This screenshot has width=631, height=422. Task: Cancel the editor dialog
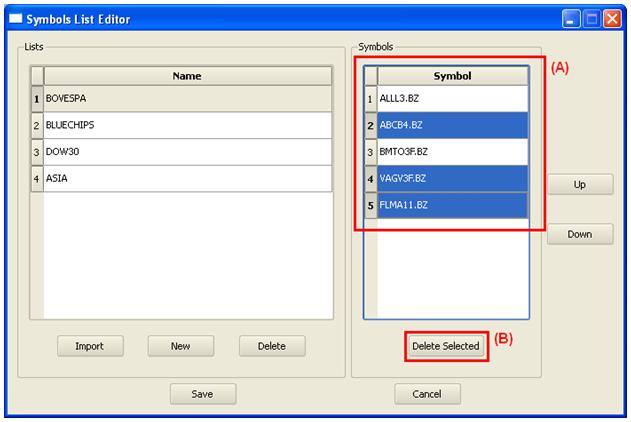point(427,394)
